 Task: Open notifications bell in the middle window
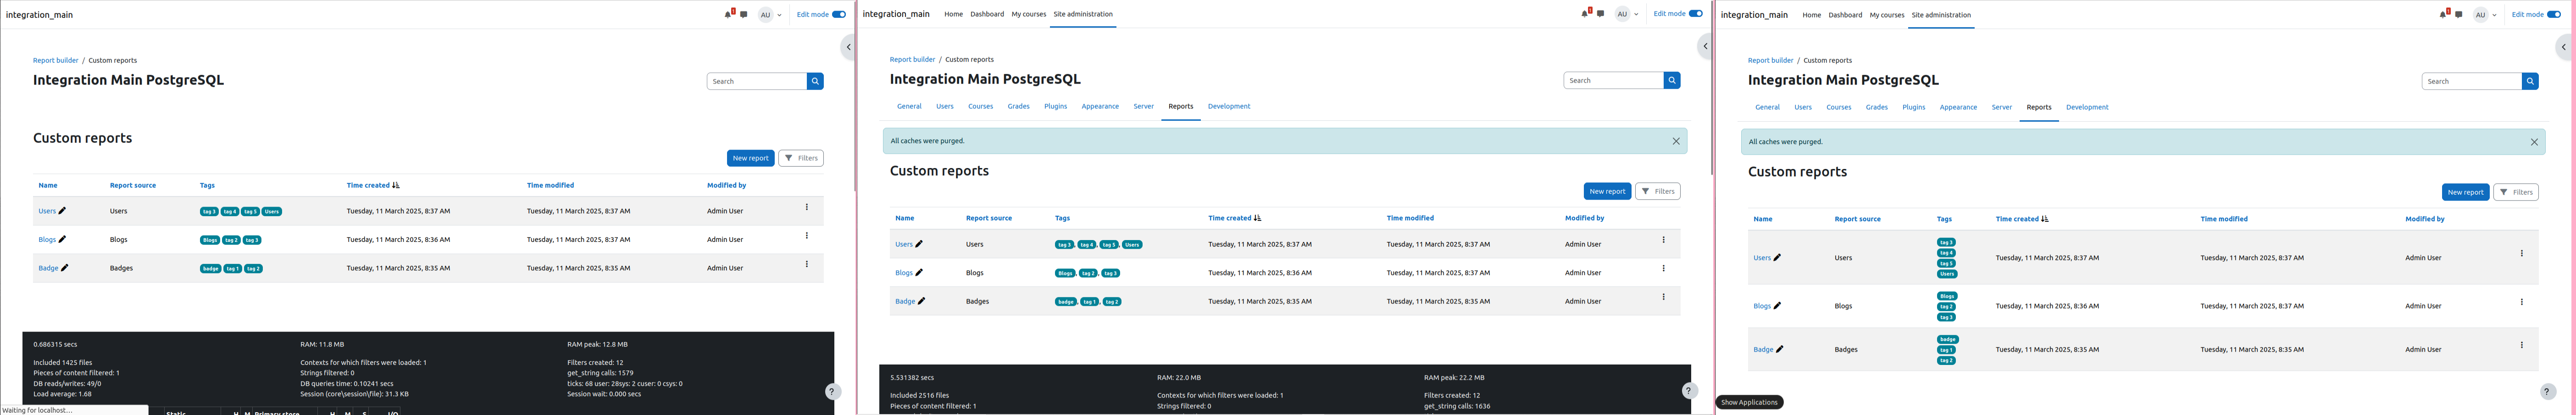(1585, 13)
